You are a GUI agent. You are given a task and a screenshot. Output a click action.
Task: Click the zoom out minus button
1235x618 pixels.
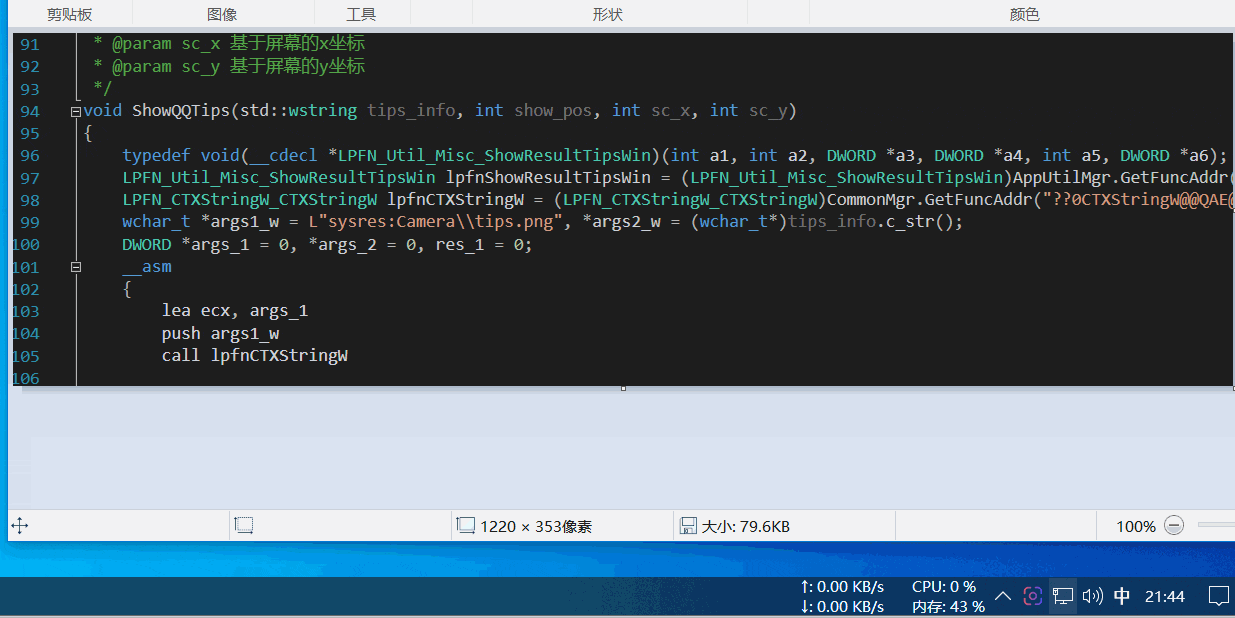point(1174,524)
